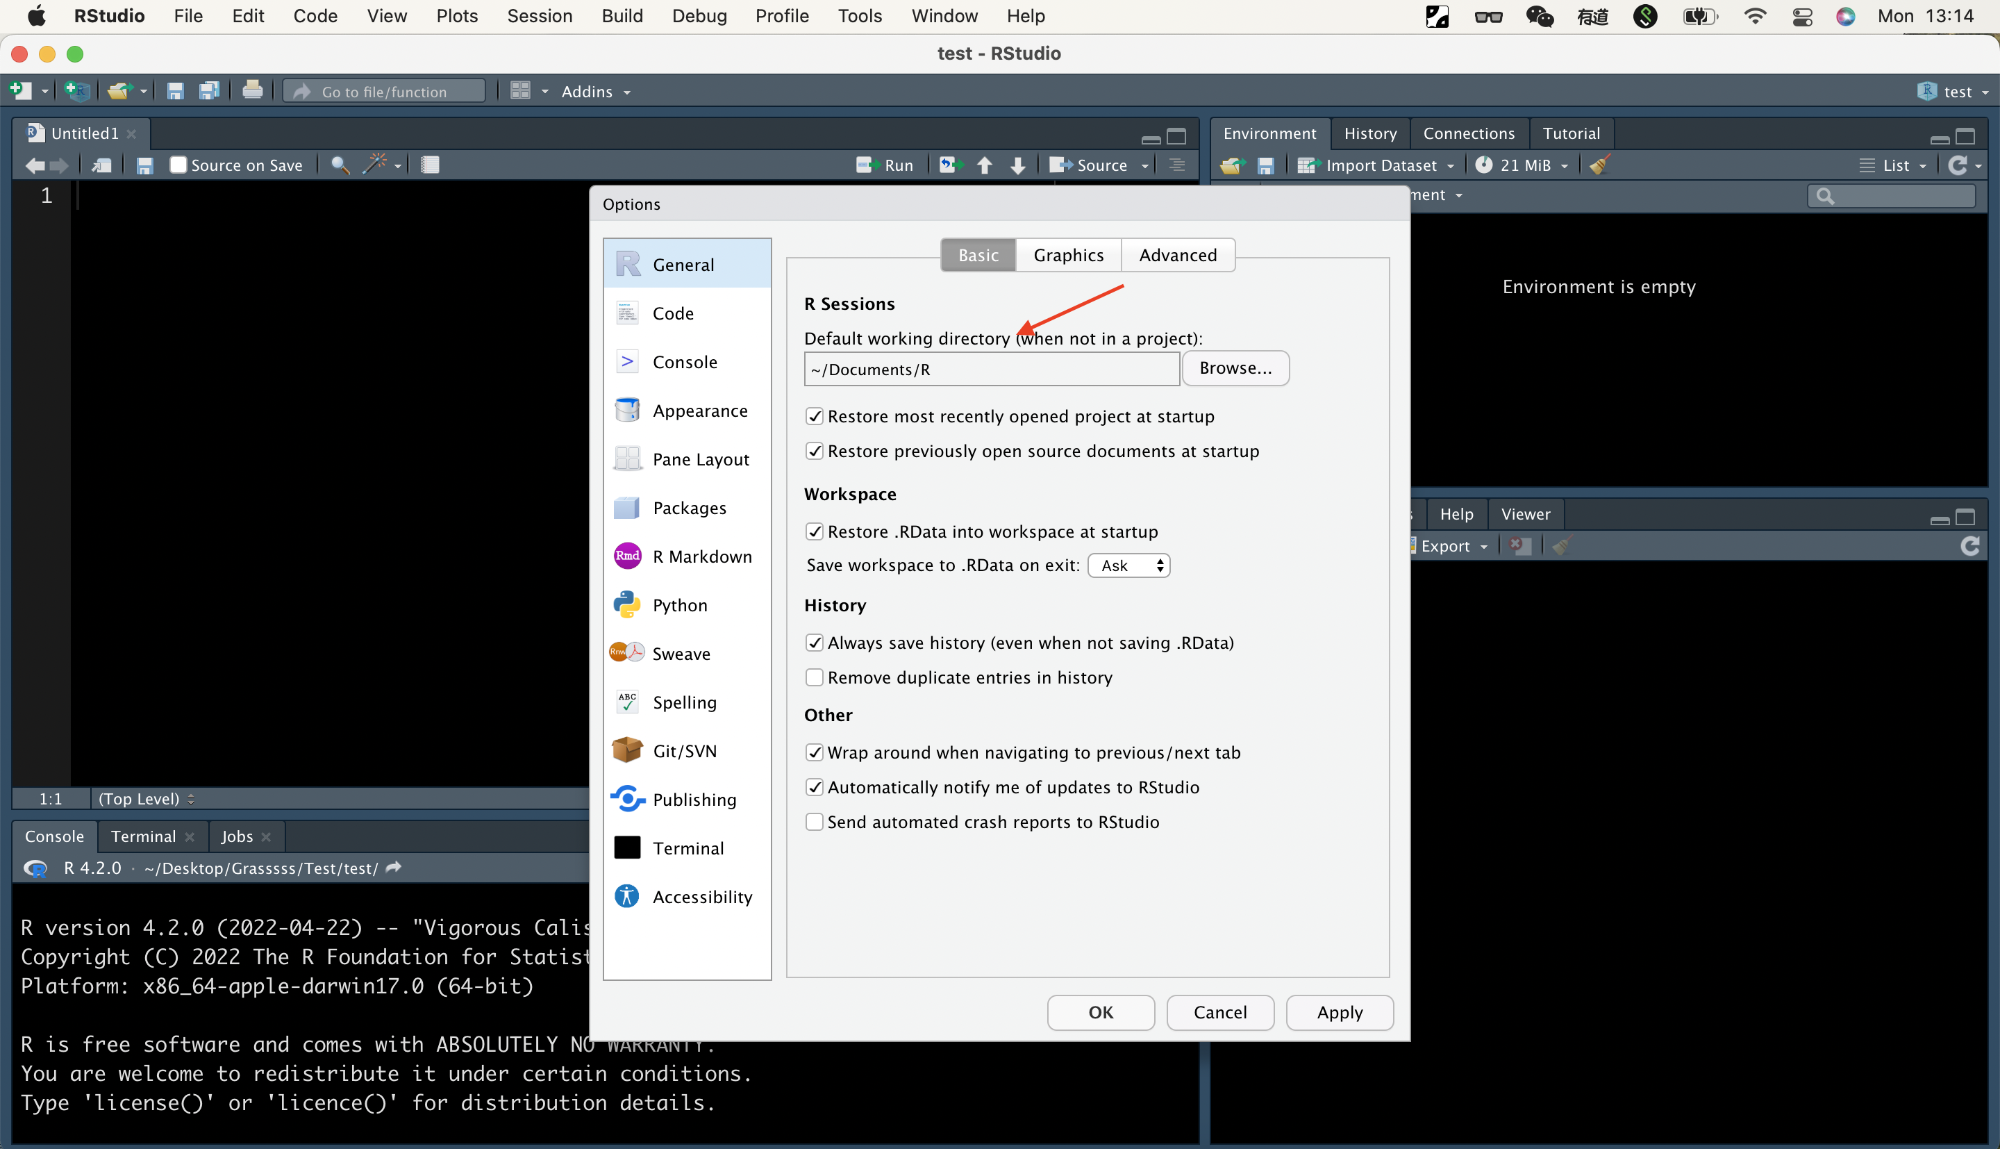This screenshot has height=1149, width=2000.
Task: Click the Go to file/function box
Action: click(385, 91)
